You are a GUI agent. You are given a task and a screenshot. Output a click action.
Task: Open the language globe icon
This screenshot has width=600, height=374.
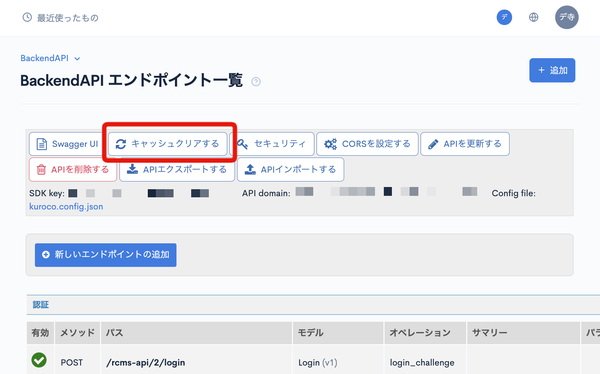(x=533, y=17)
